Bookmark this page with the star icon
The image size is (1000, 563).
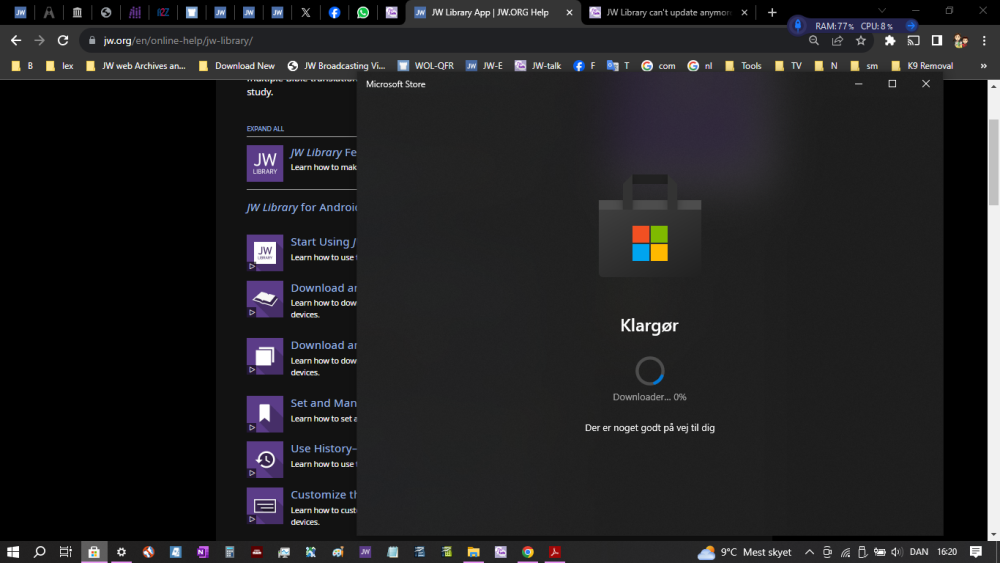860,41
